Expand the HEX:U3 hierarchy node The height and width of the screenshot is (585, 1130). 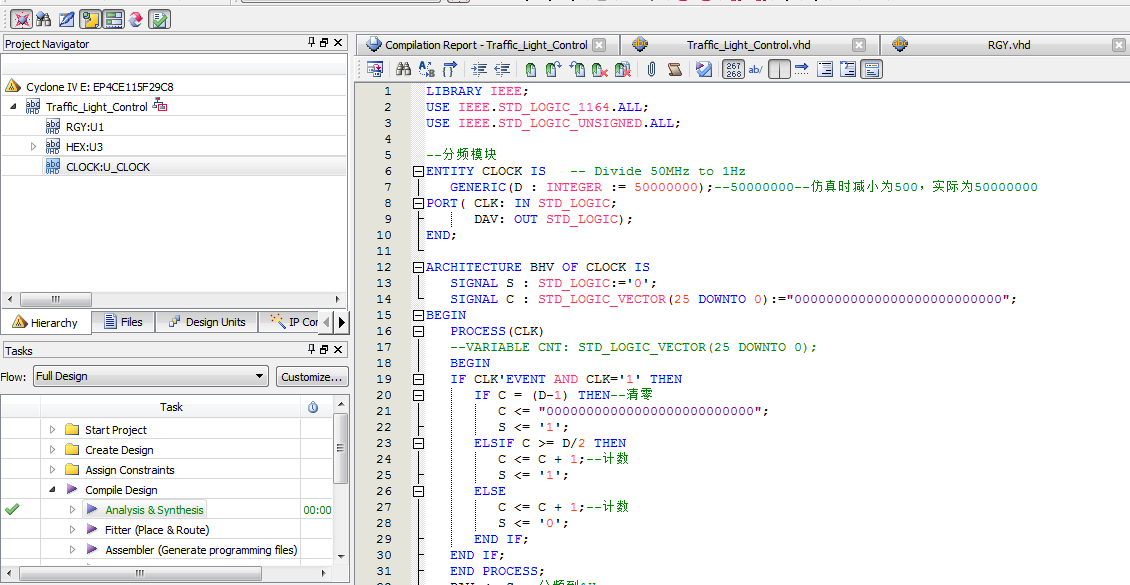[x=33, y=146]
